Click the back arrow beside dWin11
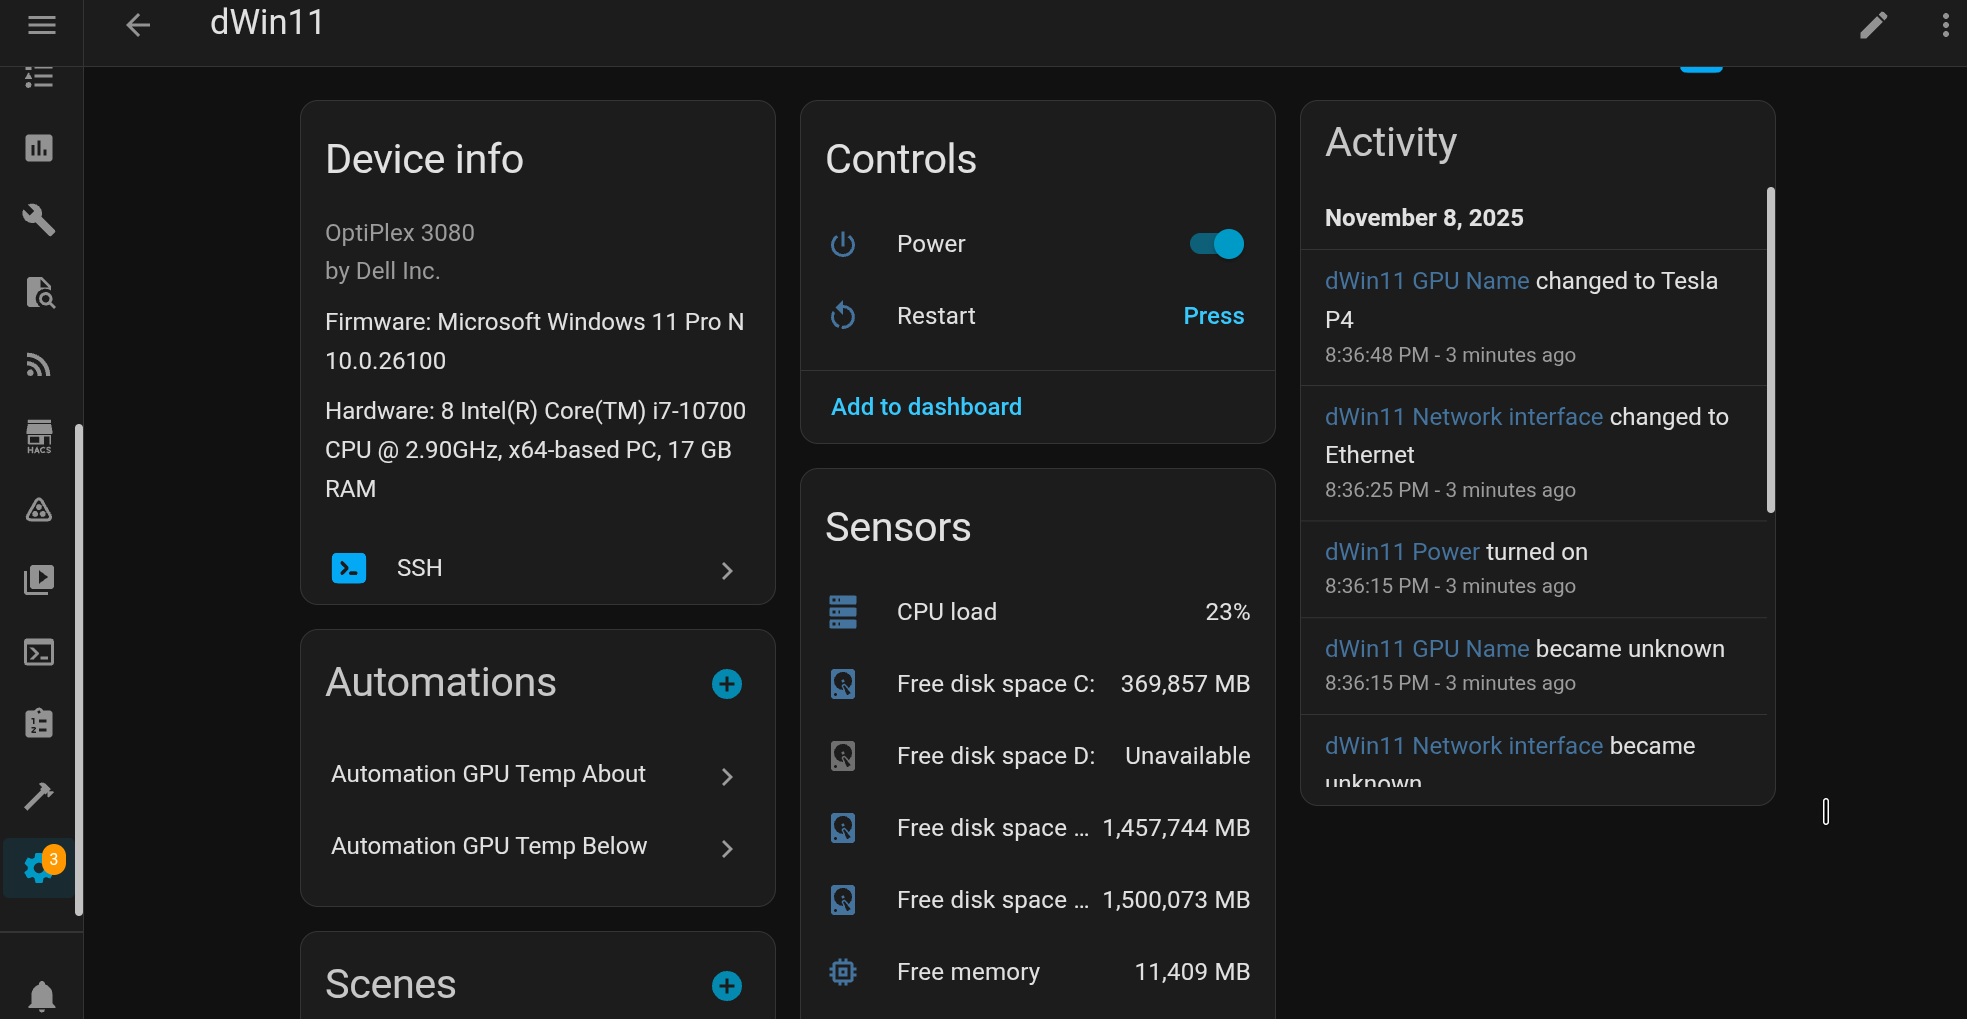Viewport: 1967px width, 1019px height. coord(138,25)
